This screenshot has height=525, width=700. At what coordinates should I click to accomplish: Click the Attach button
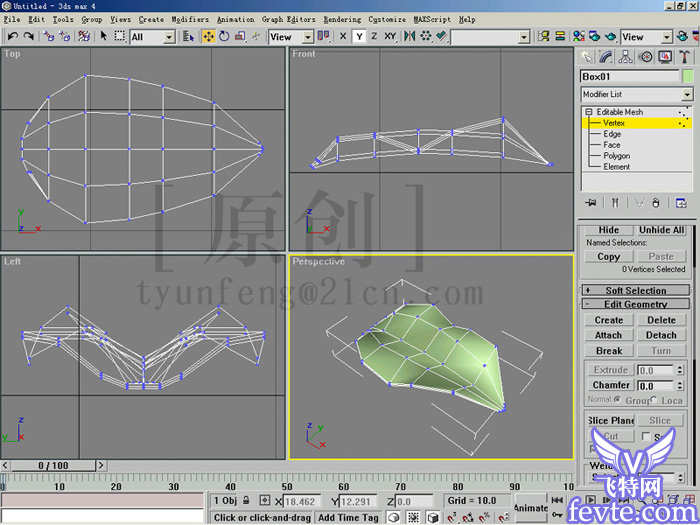click(x=608, y=335)
